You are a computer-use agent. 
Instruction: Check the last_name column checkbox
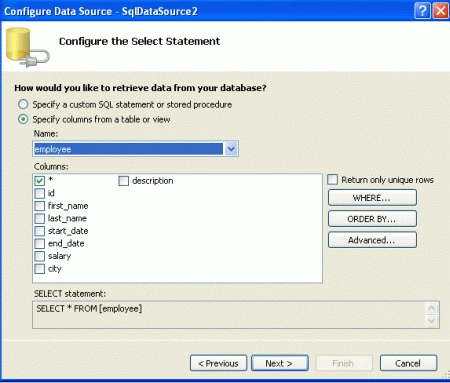[40, 219]
